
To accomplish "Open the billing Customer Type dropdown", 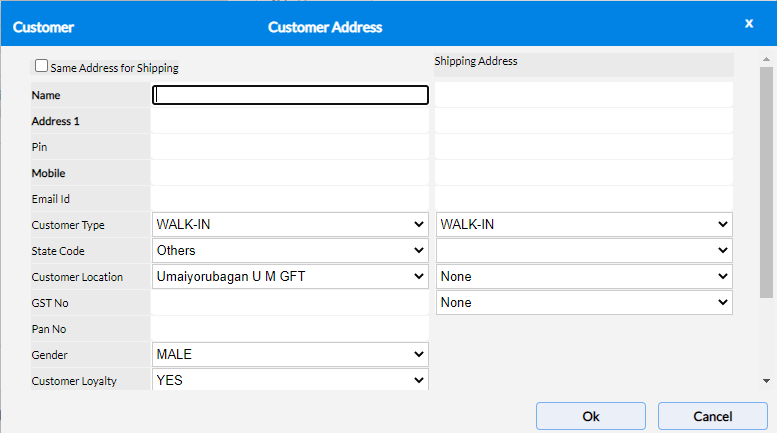I will click(290, 224).
